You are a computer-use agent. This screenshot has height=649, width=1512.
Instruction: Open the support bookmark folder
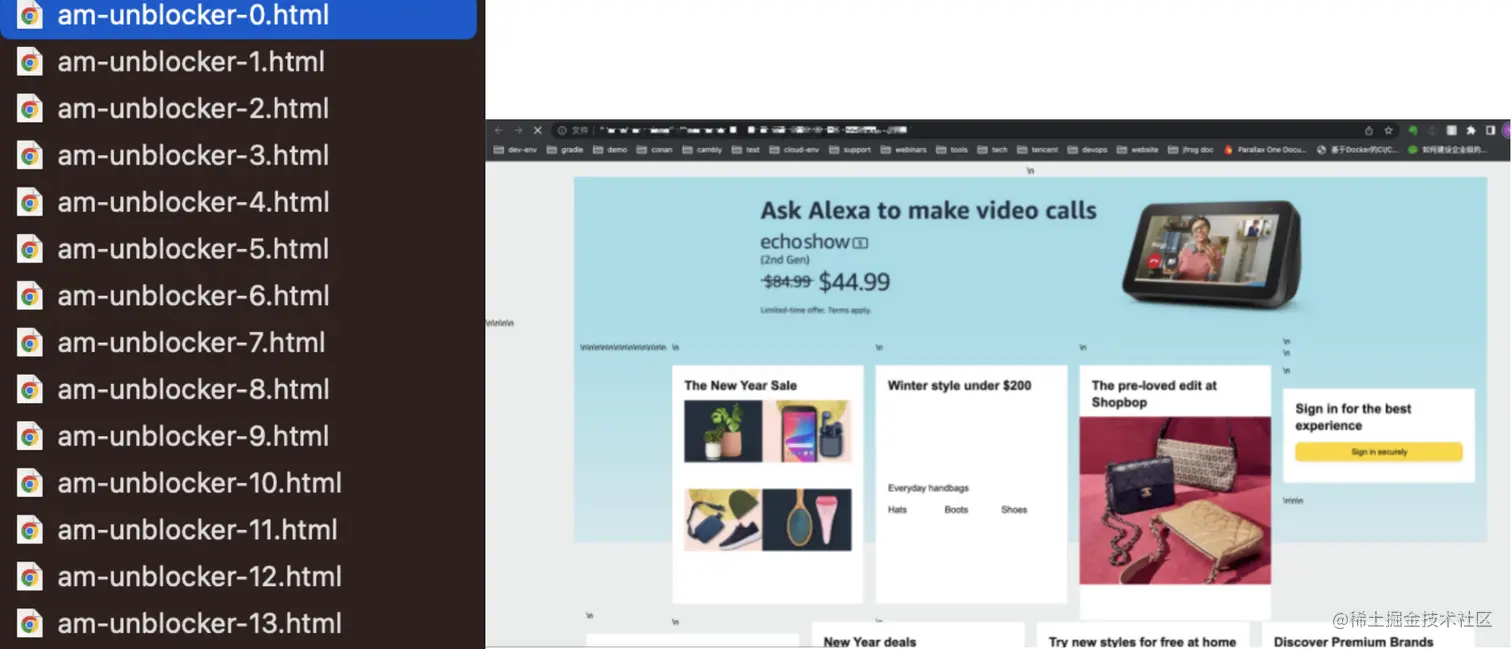[x=850, y=150]
